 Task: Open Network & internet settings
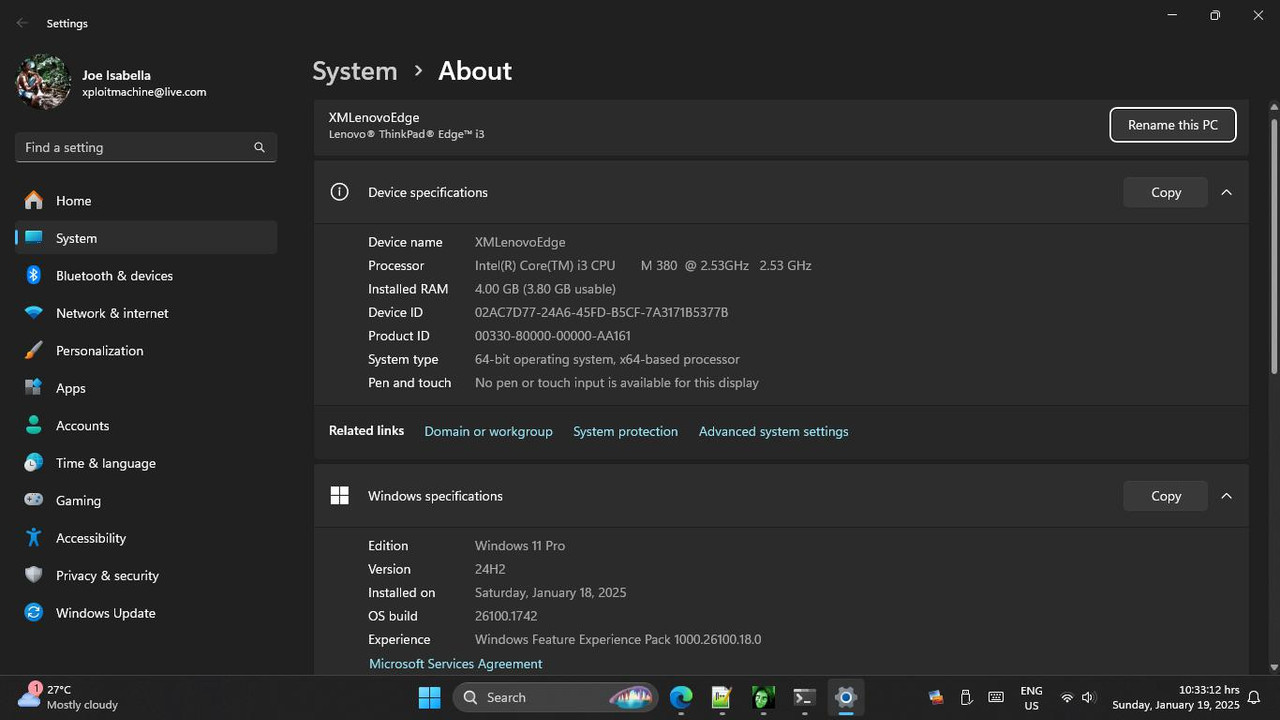click(x=112, y=313)
